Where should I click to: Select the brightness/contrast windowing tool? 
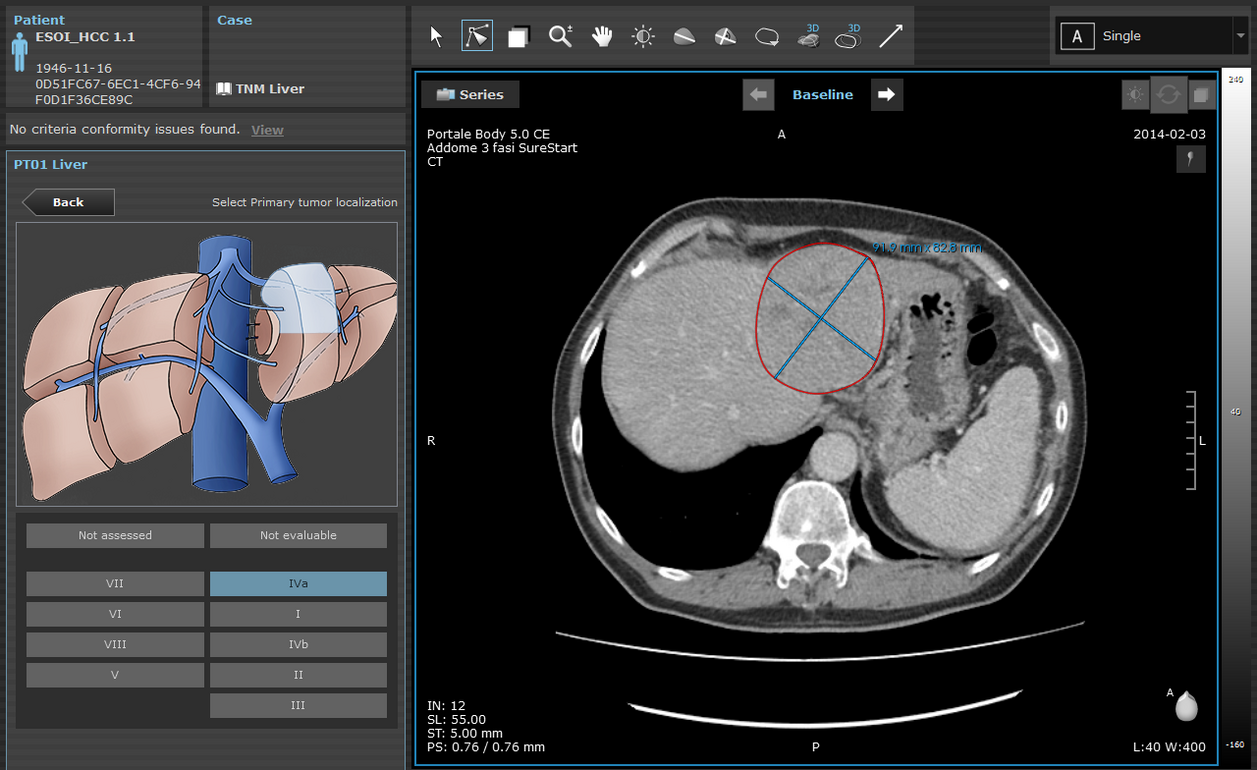coord(643,37)
